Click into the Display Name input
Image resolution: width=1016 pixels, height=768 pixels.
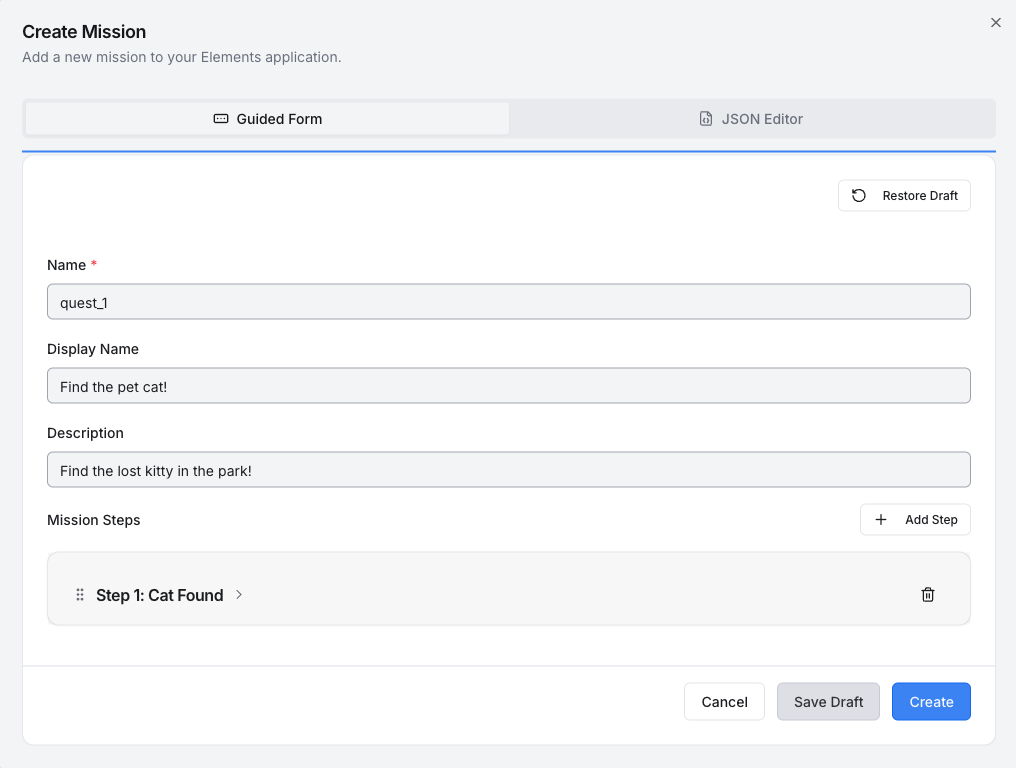pyautogui.click(x=508, y=386)
